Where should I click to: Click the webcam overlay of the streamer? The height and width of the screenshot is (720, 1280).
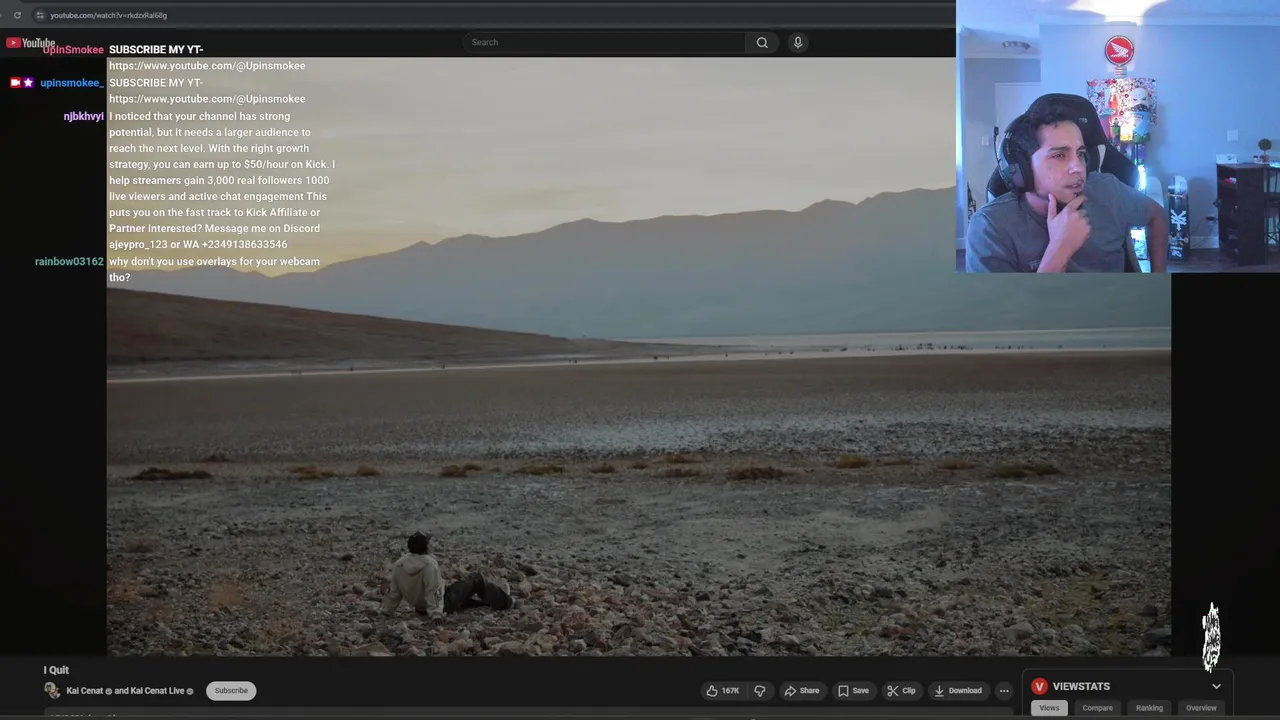(1118, 136)
